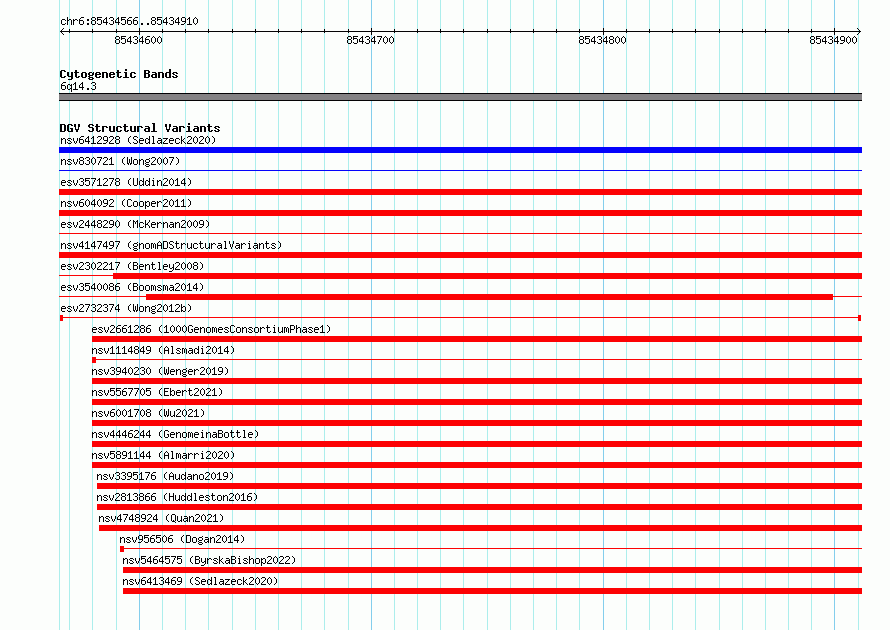890x630 pixels.
Task: Select nsv956506 (Dogan2014) variant label
Action: 182,539
